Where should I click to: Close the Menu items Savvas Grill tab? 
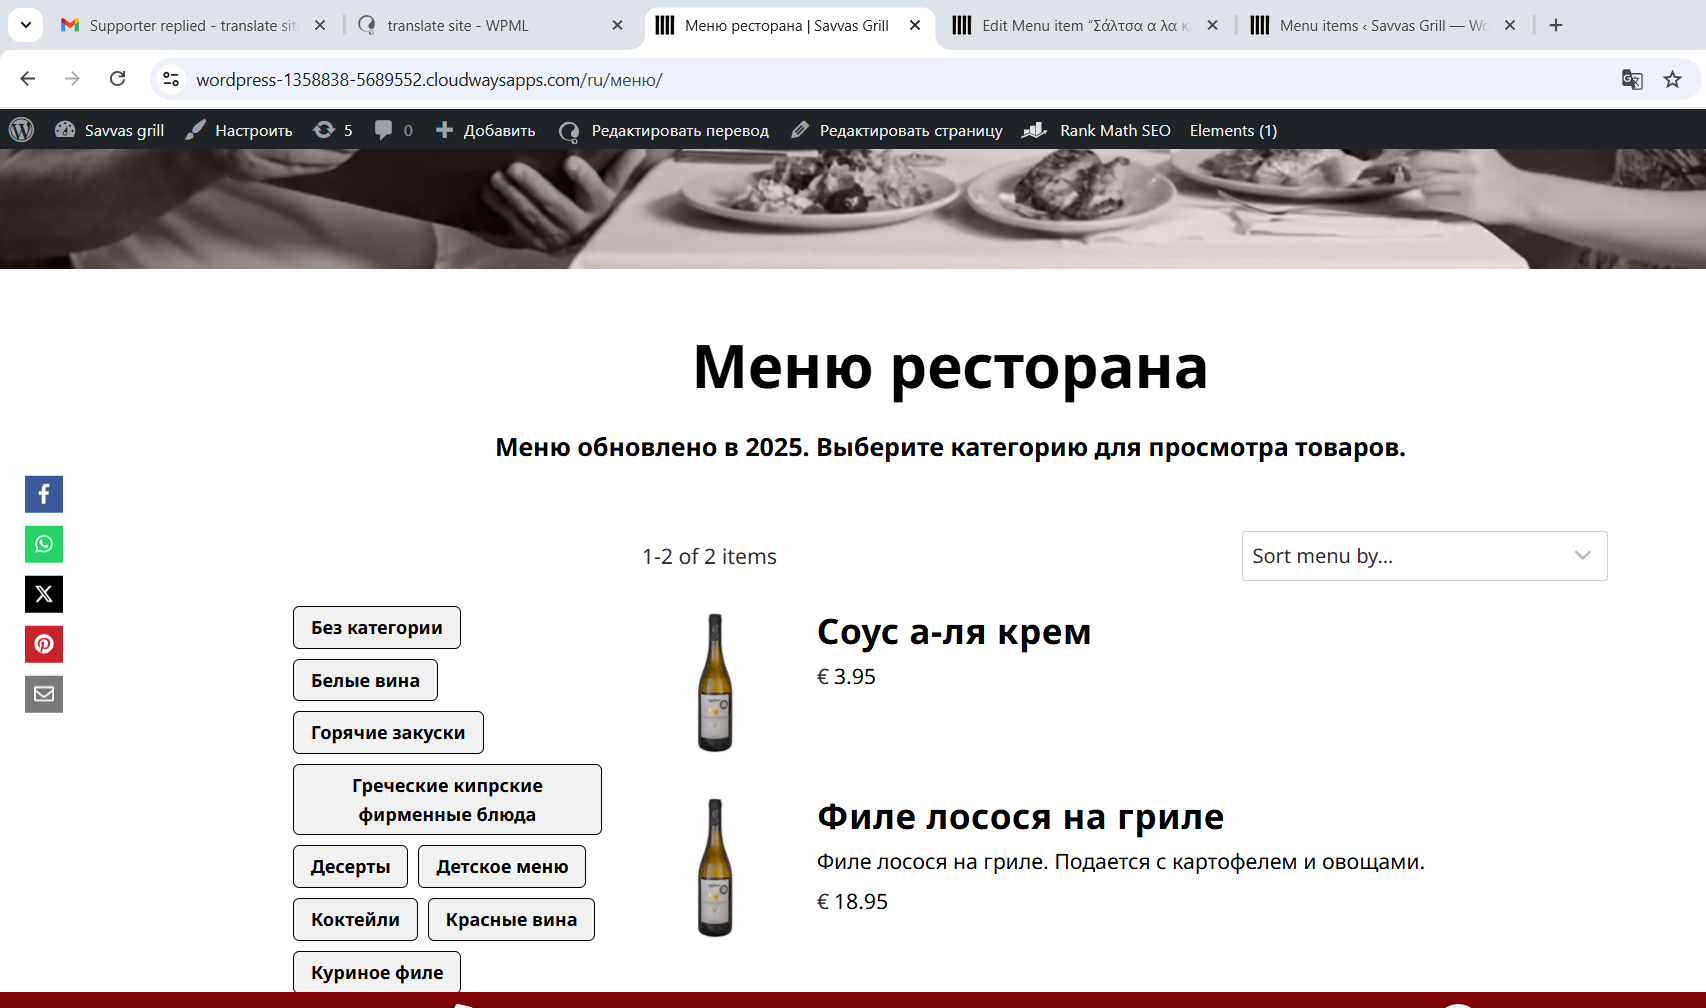coord(1510,25)
